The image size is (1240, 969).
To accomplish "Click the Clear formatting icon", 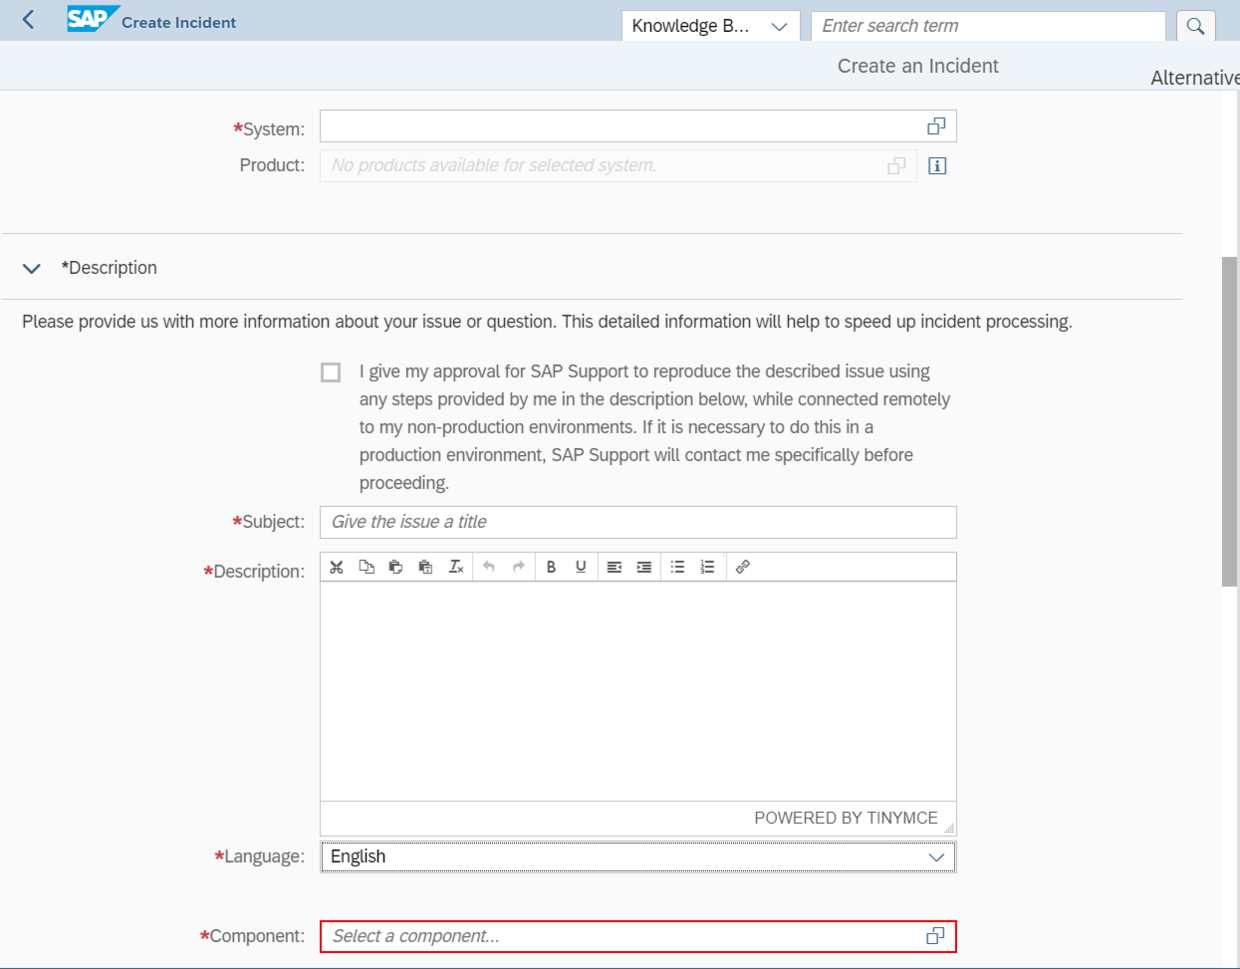I will coord(456,567).
